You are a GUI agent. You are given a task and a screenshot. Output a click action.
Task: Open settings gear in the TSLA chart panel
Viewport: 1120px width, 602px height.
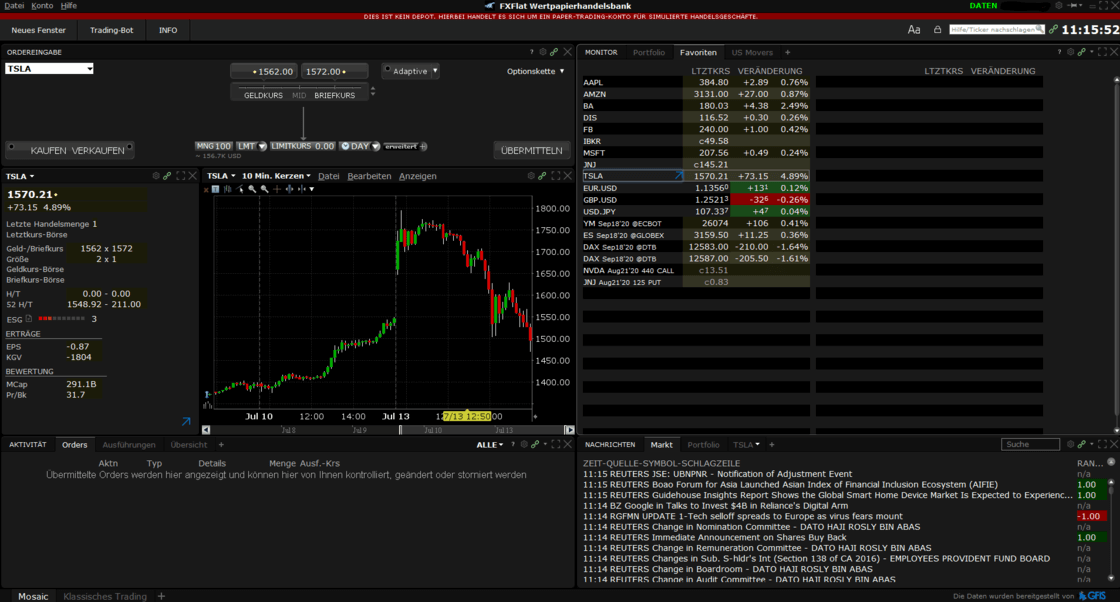(529, 175)
